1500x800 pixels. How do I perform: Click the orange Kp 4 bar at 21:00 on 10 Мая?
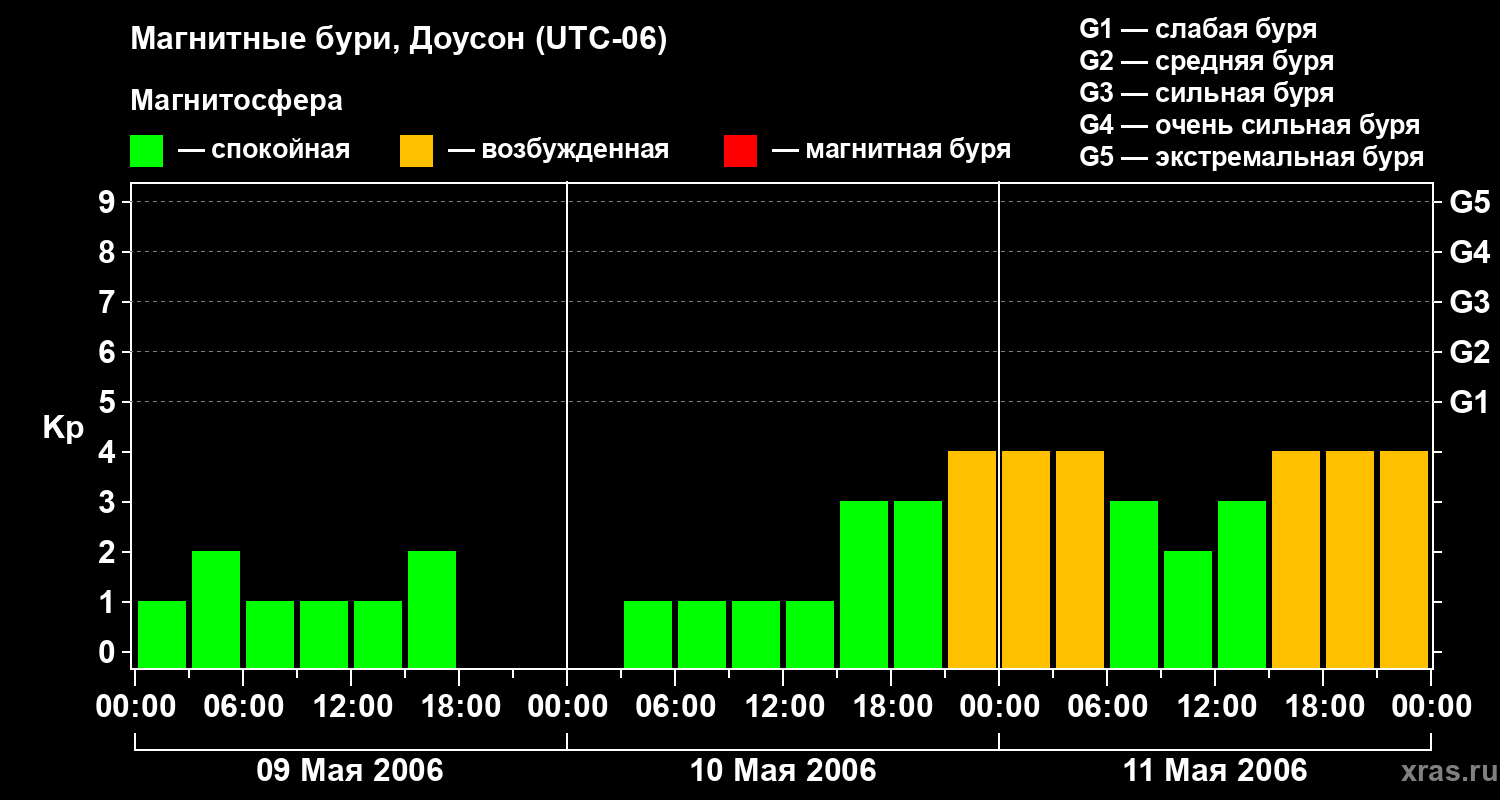[972, 559]
